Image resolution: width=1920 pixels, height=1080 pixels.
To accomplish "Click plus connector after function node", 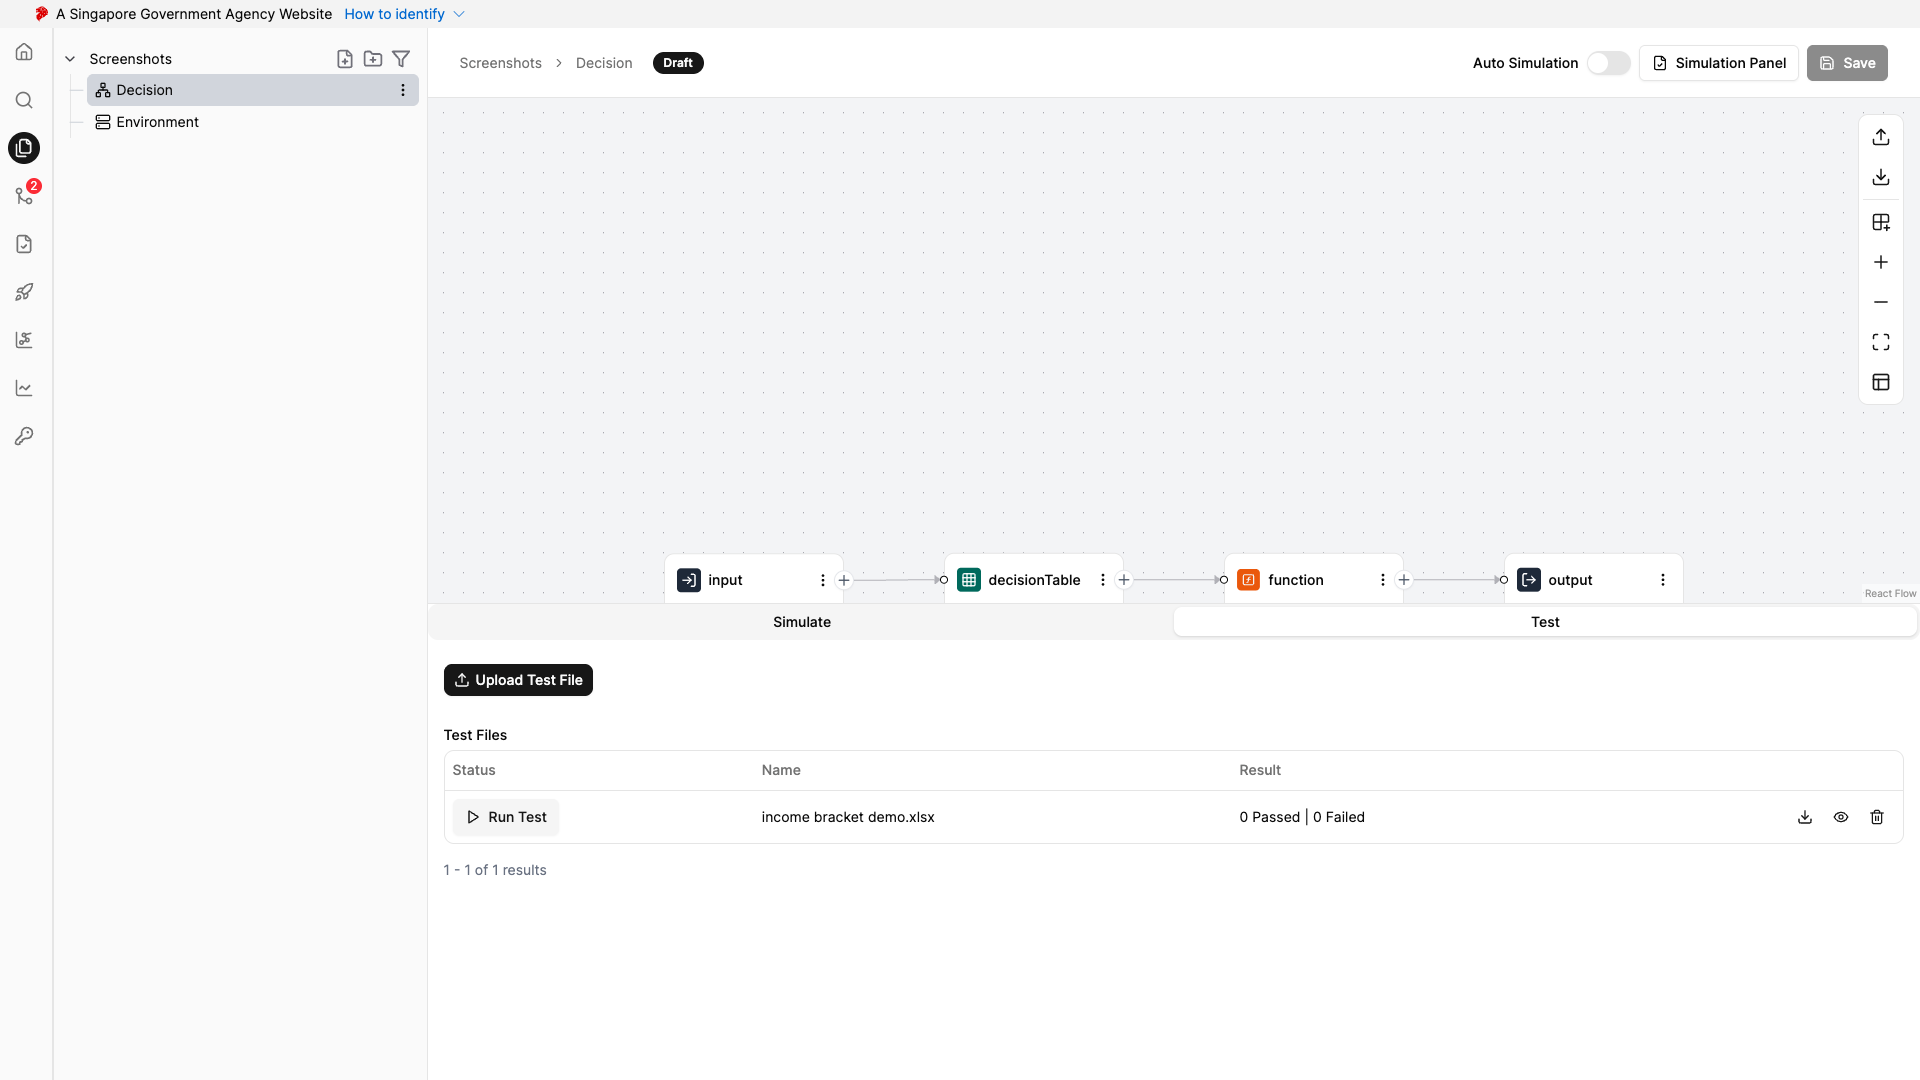I will tap(1404, 580).
